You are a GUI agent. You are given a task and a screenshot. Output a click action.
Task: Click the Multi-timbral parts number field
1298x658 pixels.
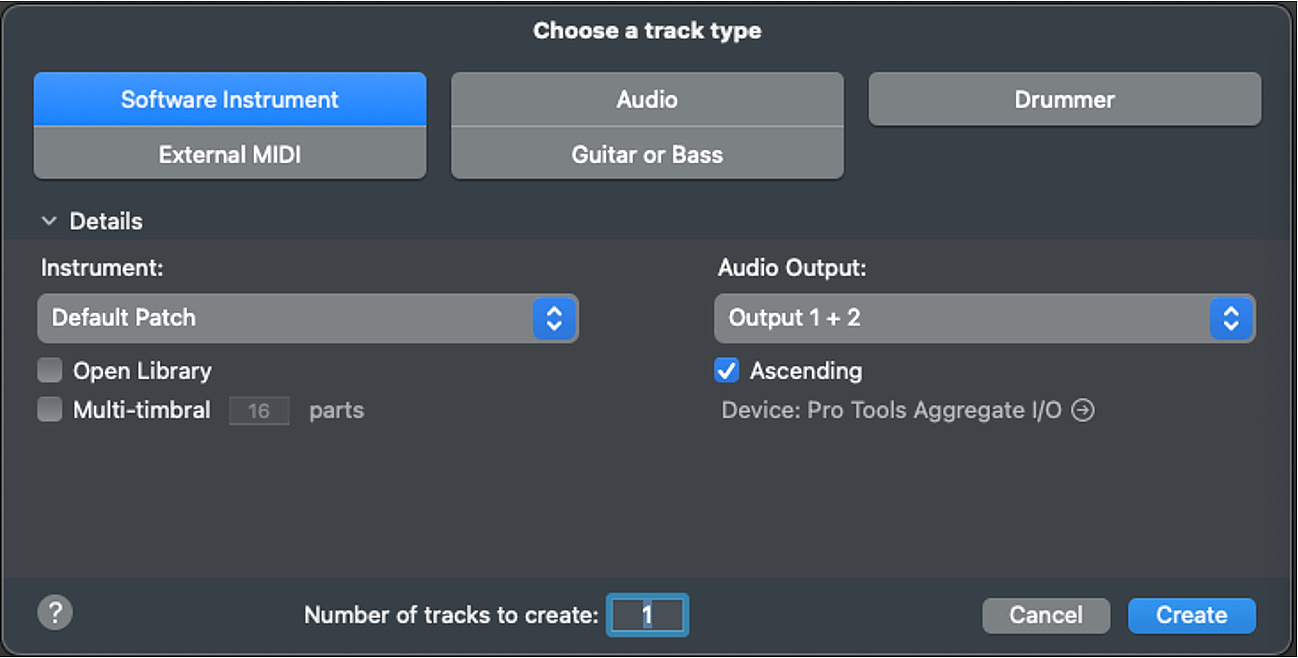(259, 410)
